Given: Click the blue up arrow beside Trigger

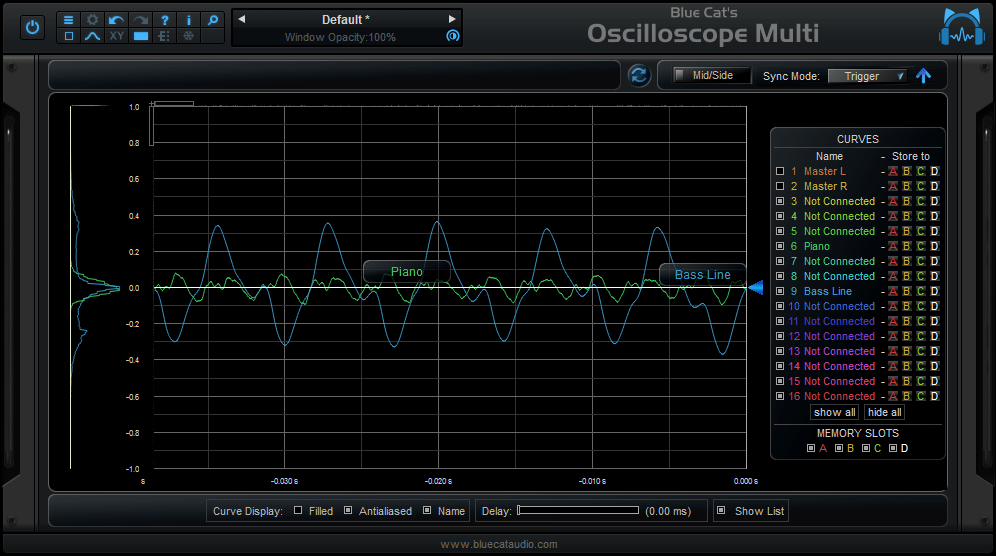Looking at the screenshot, I should pyautogui.click(x=924, y=76).
